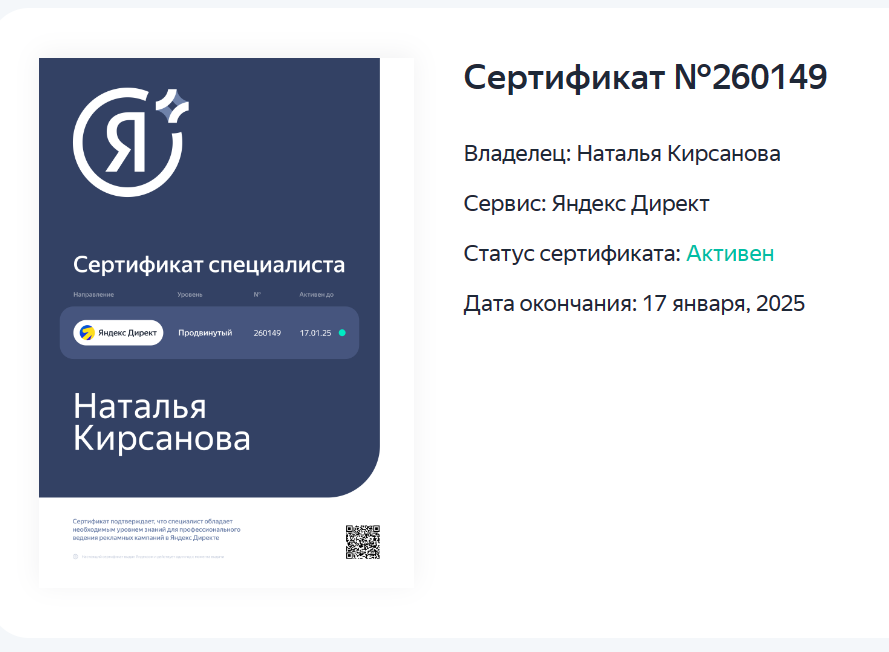The width and height of the screenshot is (889, 652).
Task: Click the "Направление" column header
Action: click(93, 295)
